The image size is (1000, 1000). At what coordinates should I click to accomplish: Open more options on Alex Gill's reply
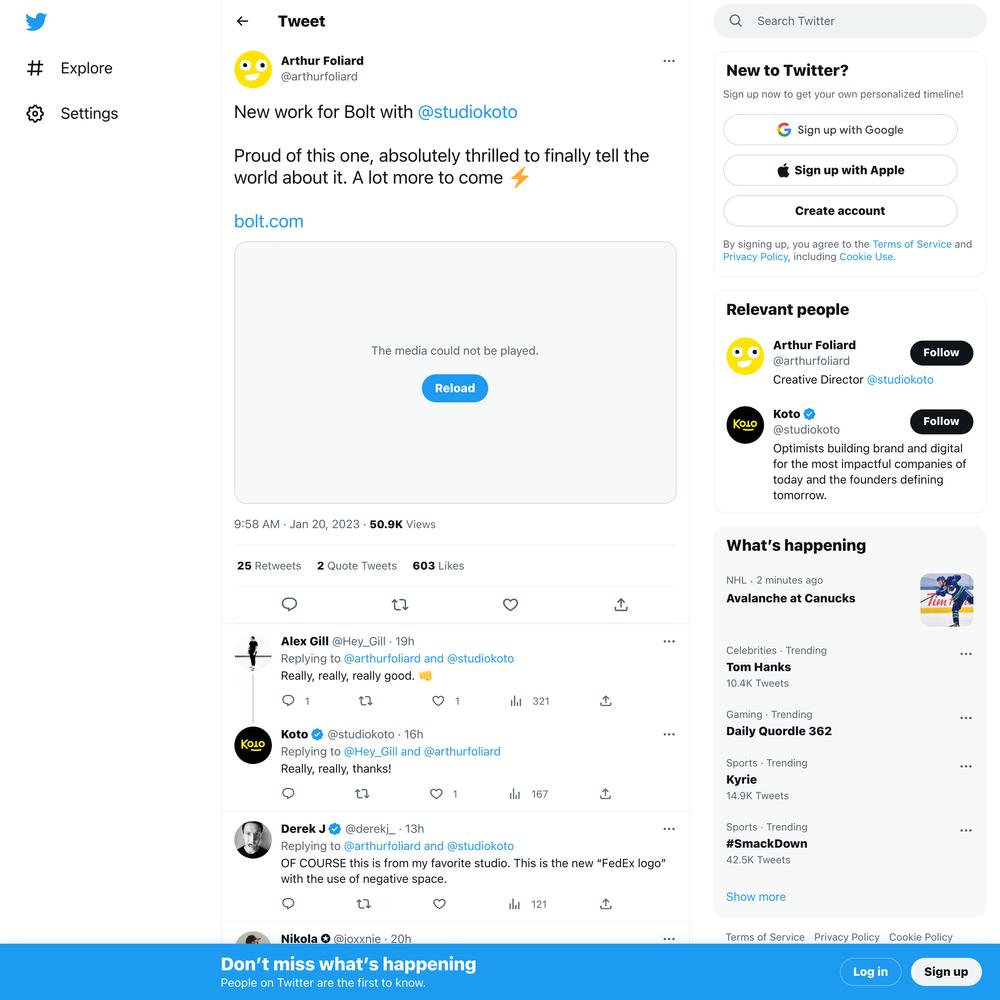click(x=668, y=641)
